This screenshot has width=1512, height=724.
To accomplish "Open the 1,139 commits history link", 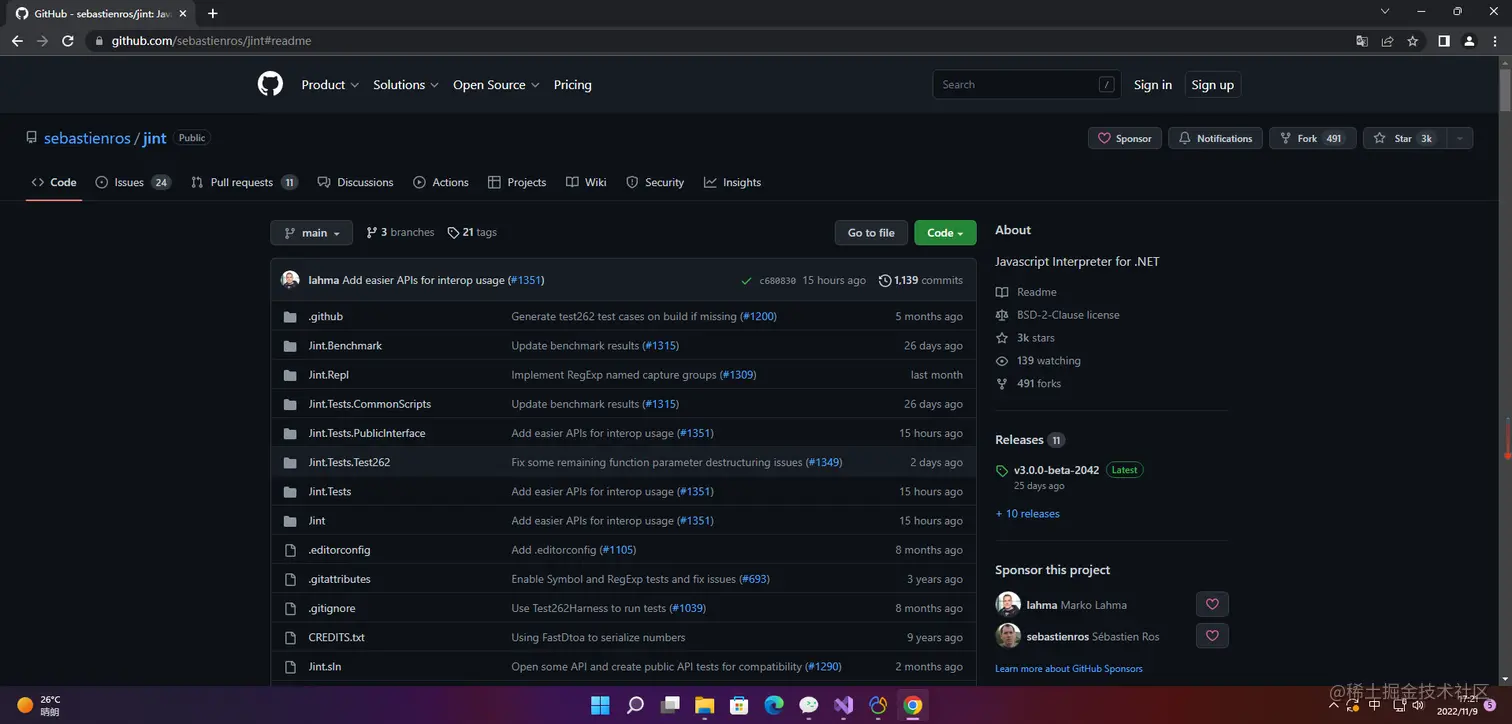I will (x=920, y=280).
